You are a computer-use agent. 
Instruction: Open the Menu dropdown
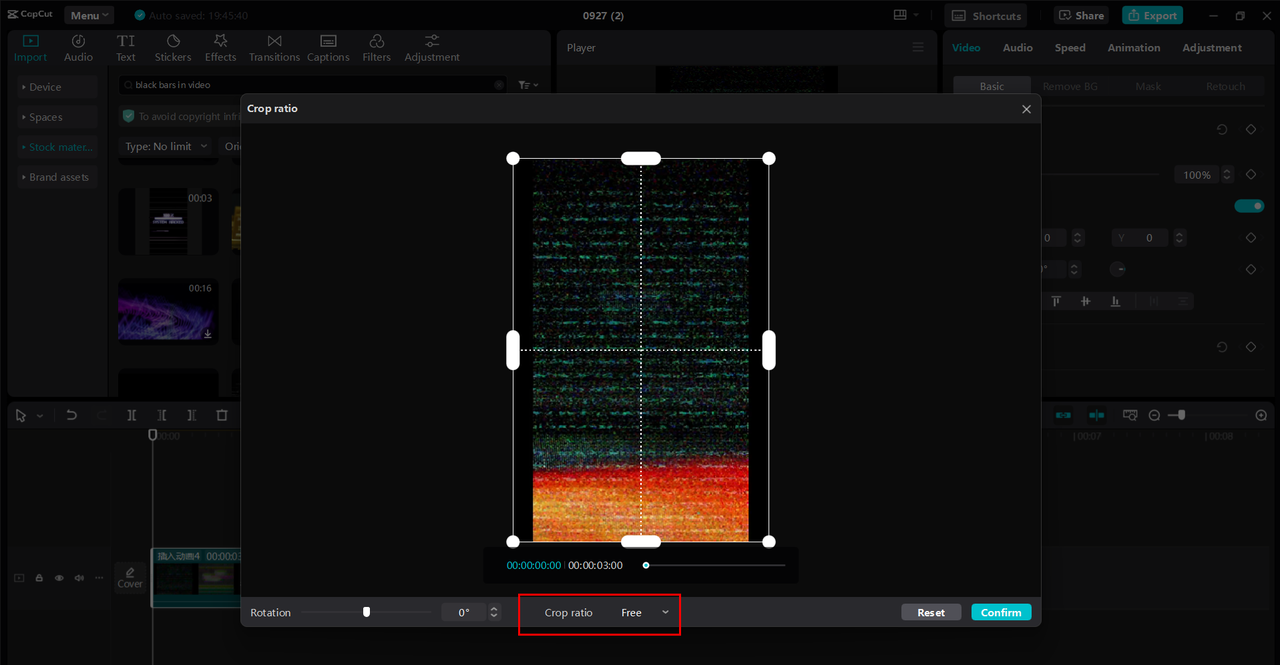pos(89,15)
